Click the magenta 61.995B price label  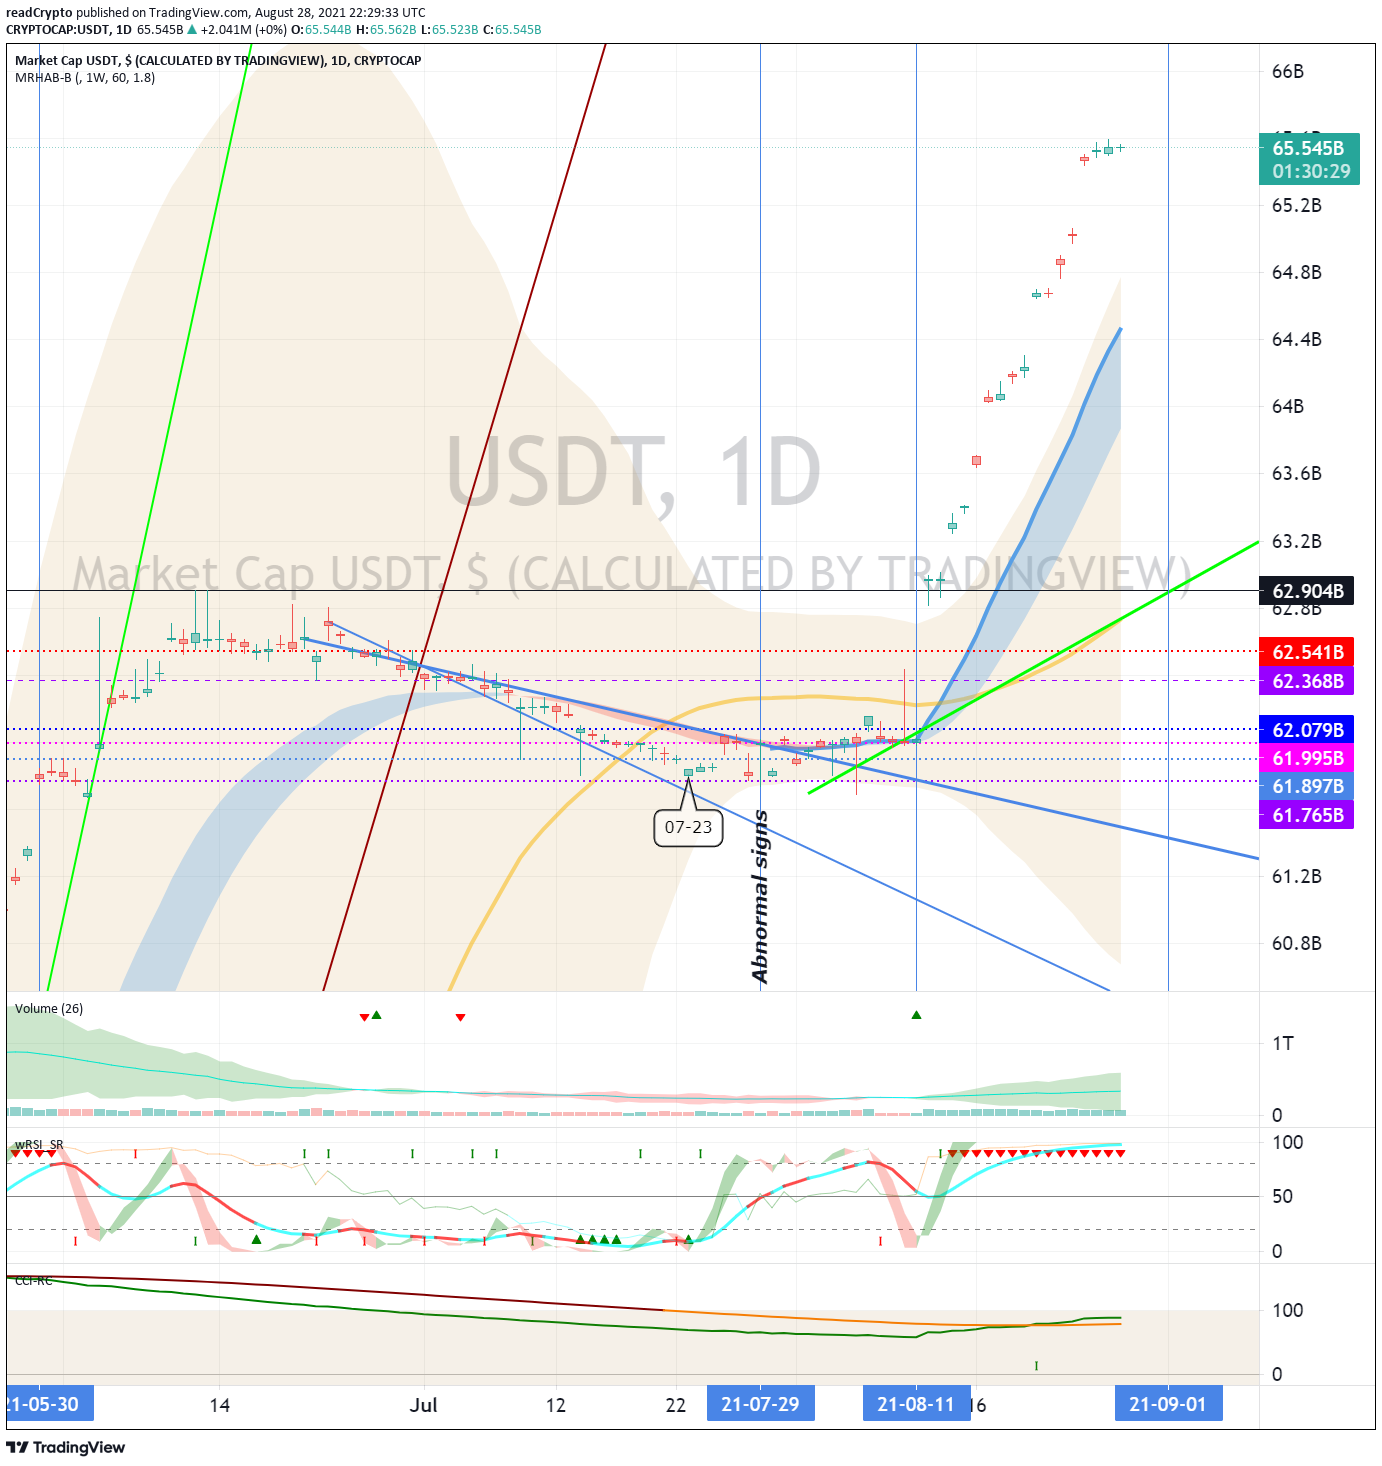[x=1307, y=758]
